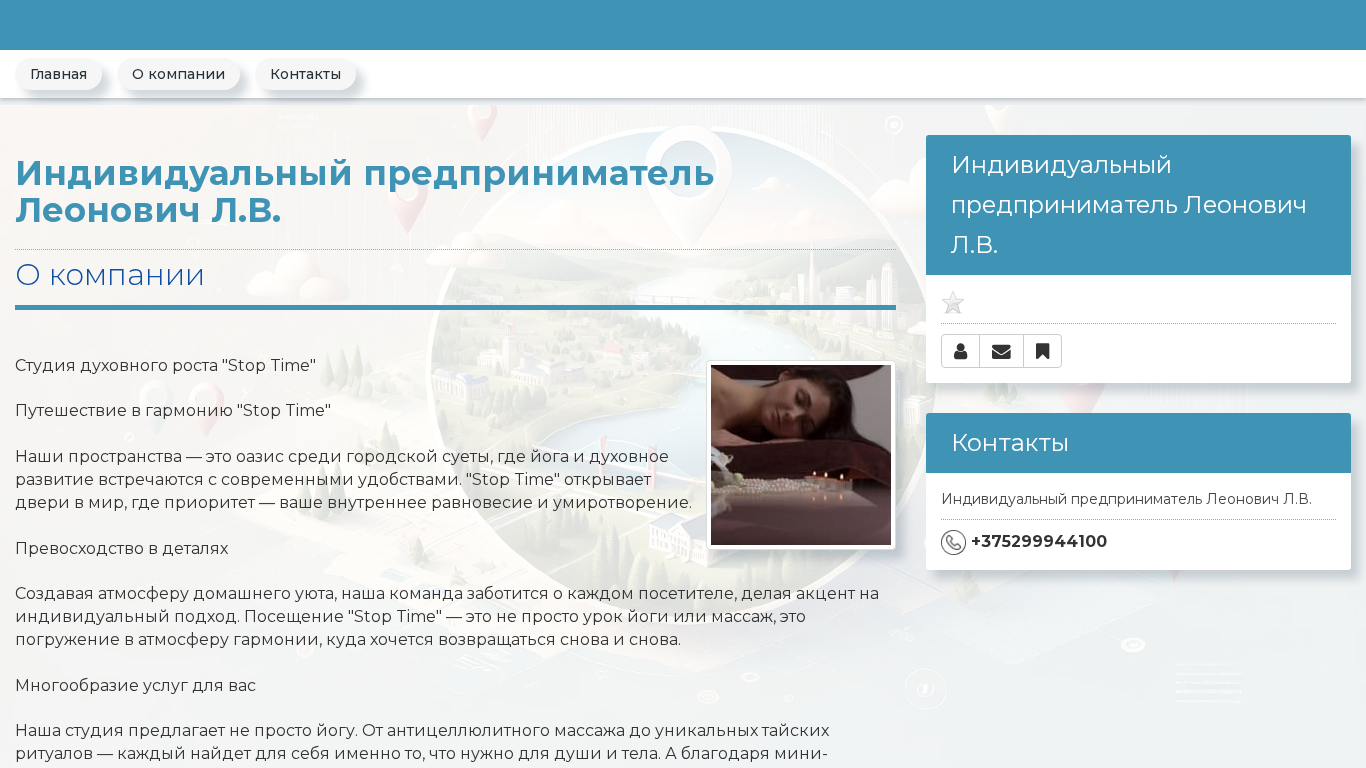Click the phone icon beside the number
Image resolution: width=1366 pixels, height=768 pixels.
coord(953,542)
